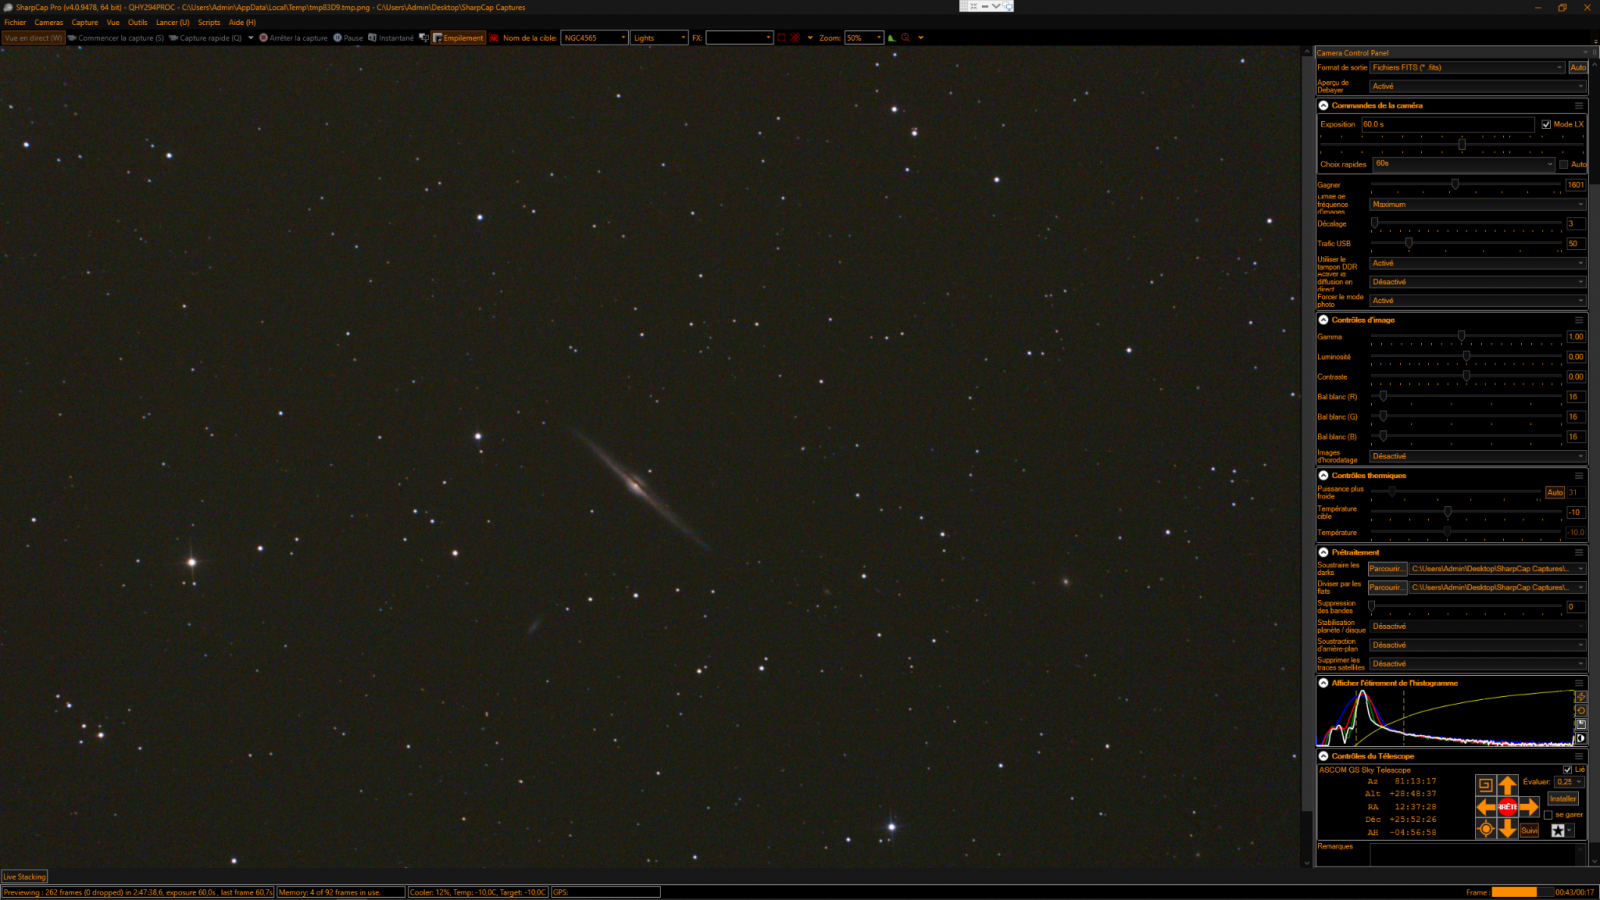Open the frame rate limit Maximum dropdown
This screenshot has height=900, width=1600.
(x=1477, y=204)
